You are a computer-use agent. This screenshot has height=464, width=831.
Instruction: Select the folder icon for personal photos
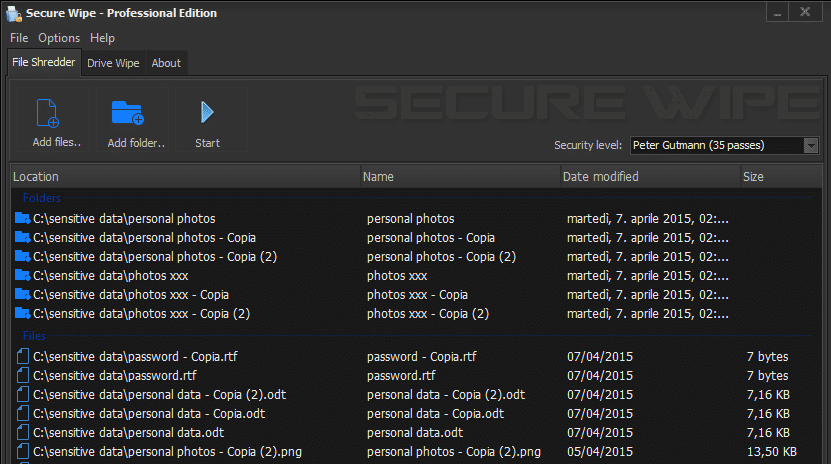(22, 218)
